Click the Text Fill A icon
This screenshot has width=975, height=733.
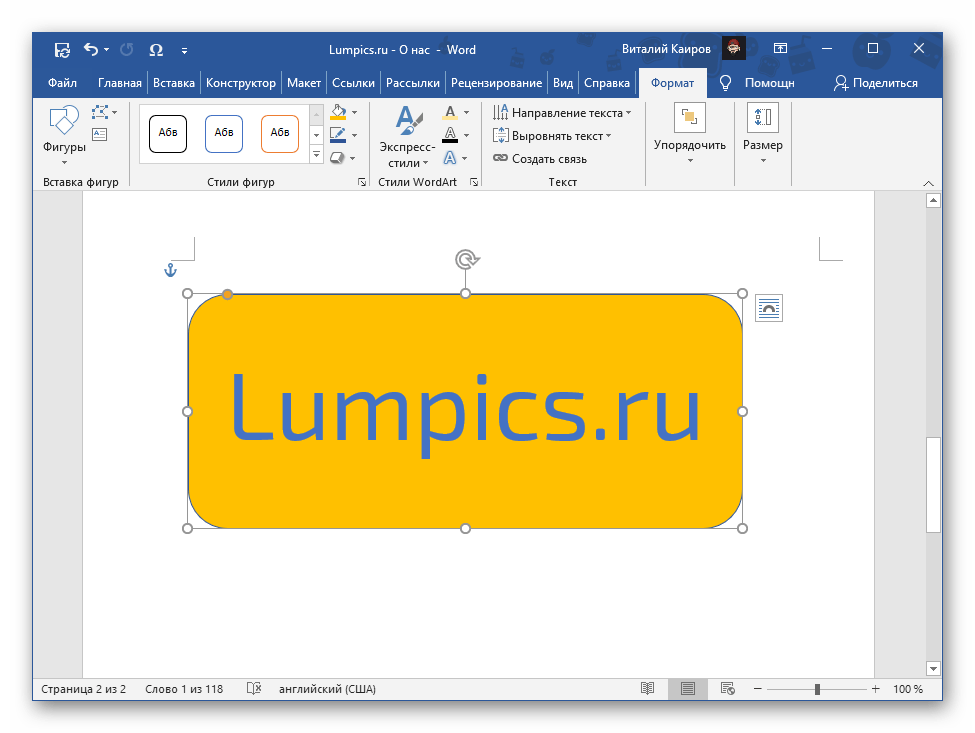(450, 112)
